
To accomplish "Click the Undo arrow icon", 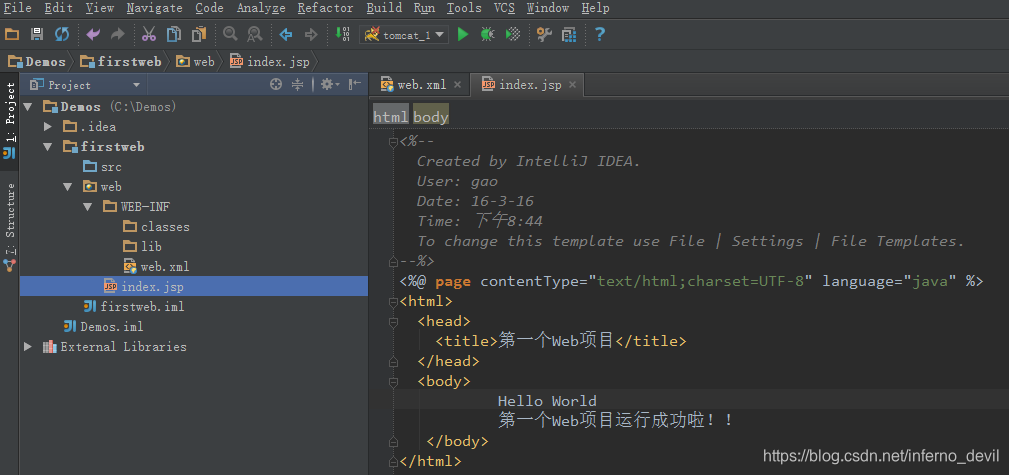I will [93, 35].
